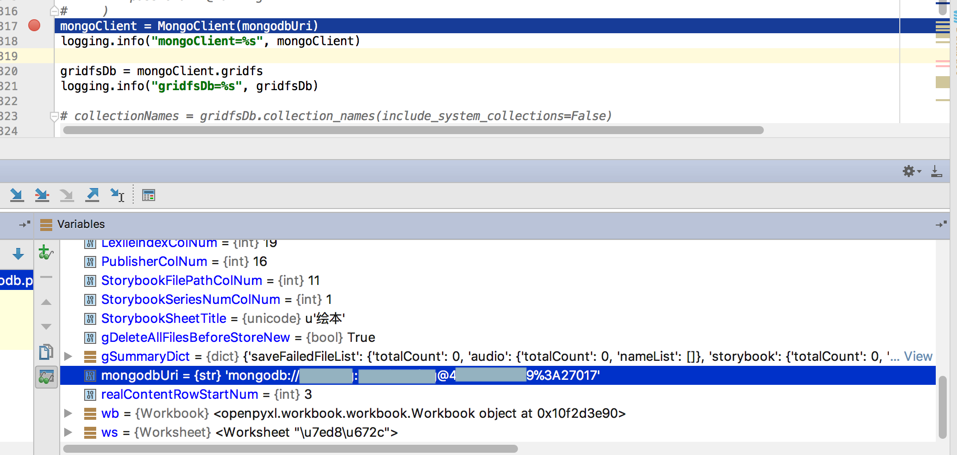
Task: Select the LexileIndexColNum variable row
Action: click(498, 244)
